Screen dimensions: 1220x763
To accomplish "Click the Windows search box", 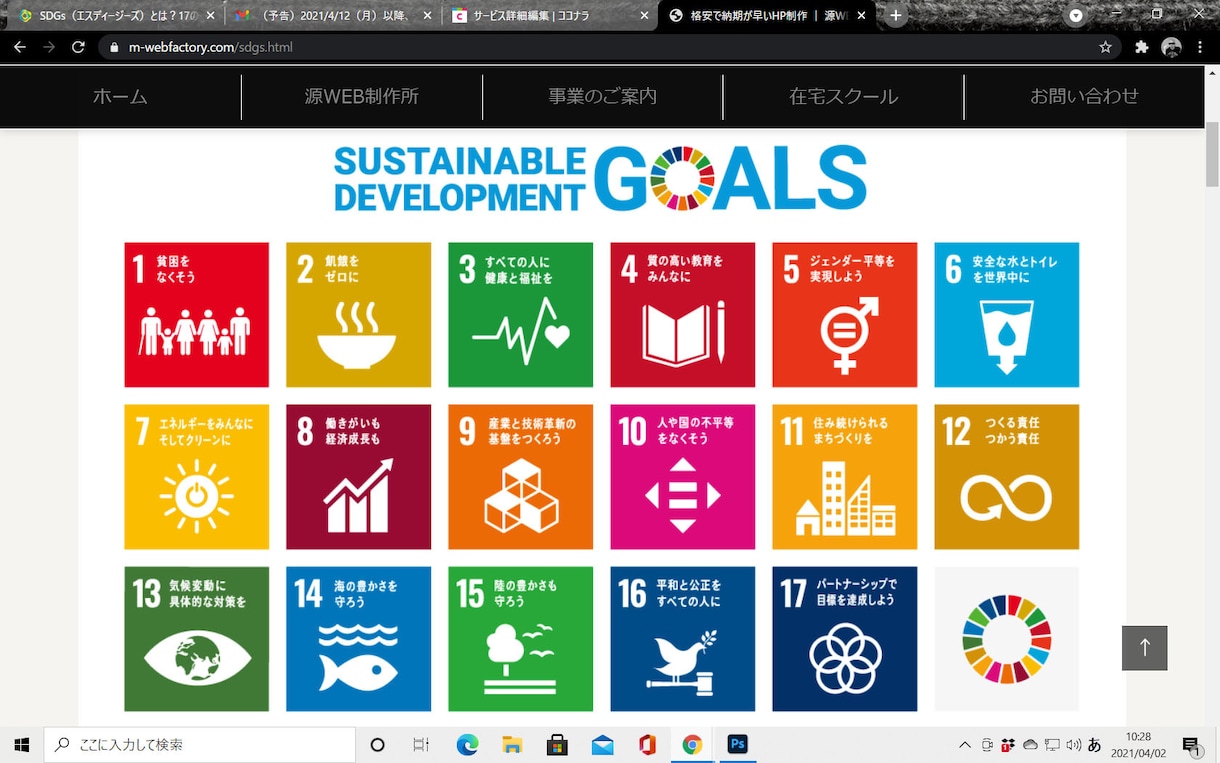I will pos(200,745).
